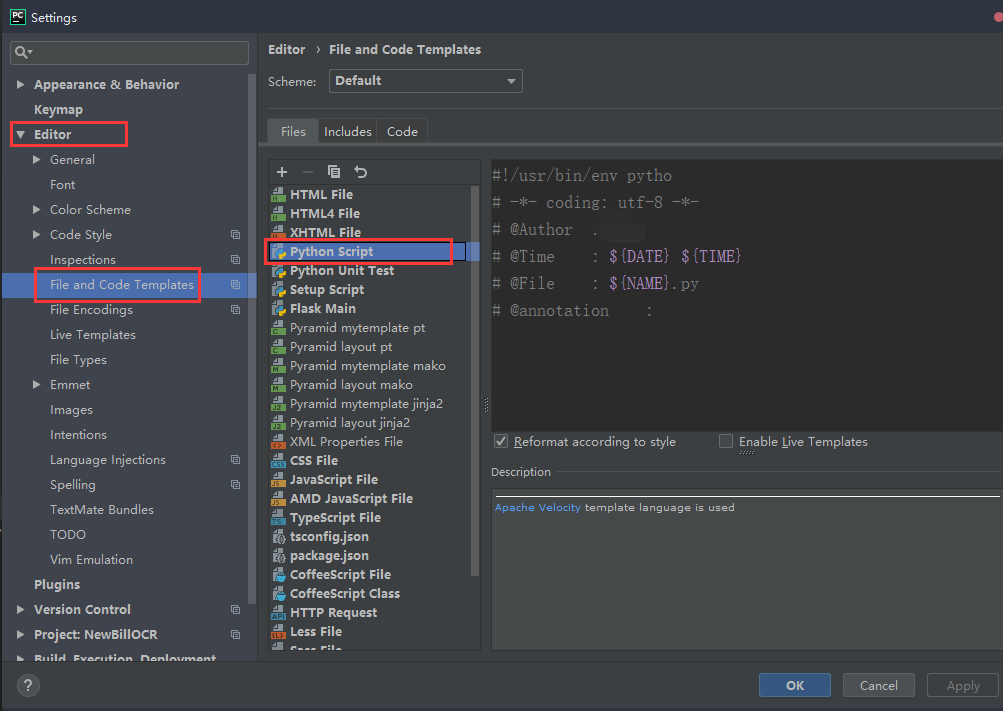Expand the Version Control section
1003x711 pixels.
(20, 609)
